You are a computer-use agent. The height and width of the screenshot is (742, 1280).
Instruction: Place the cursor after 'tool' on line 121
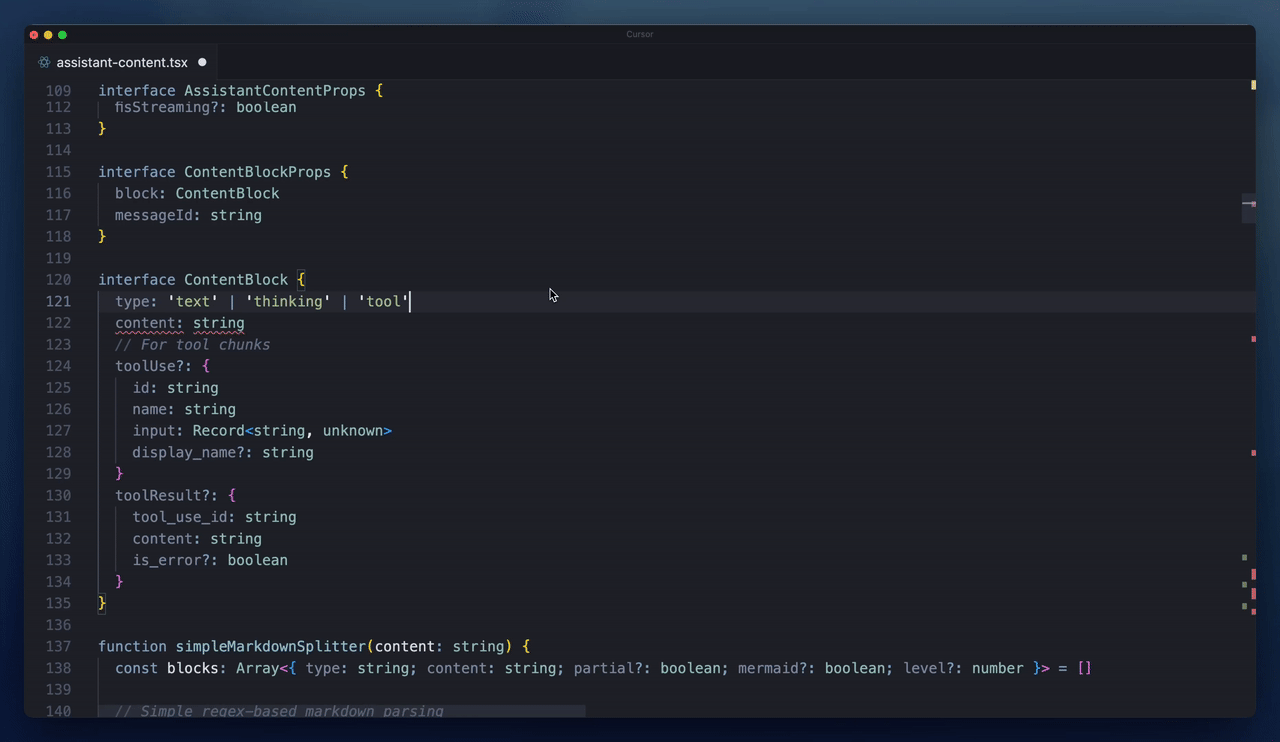point(409,301)
